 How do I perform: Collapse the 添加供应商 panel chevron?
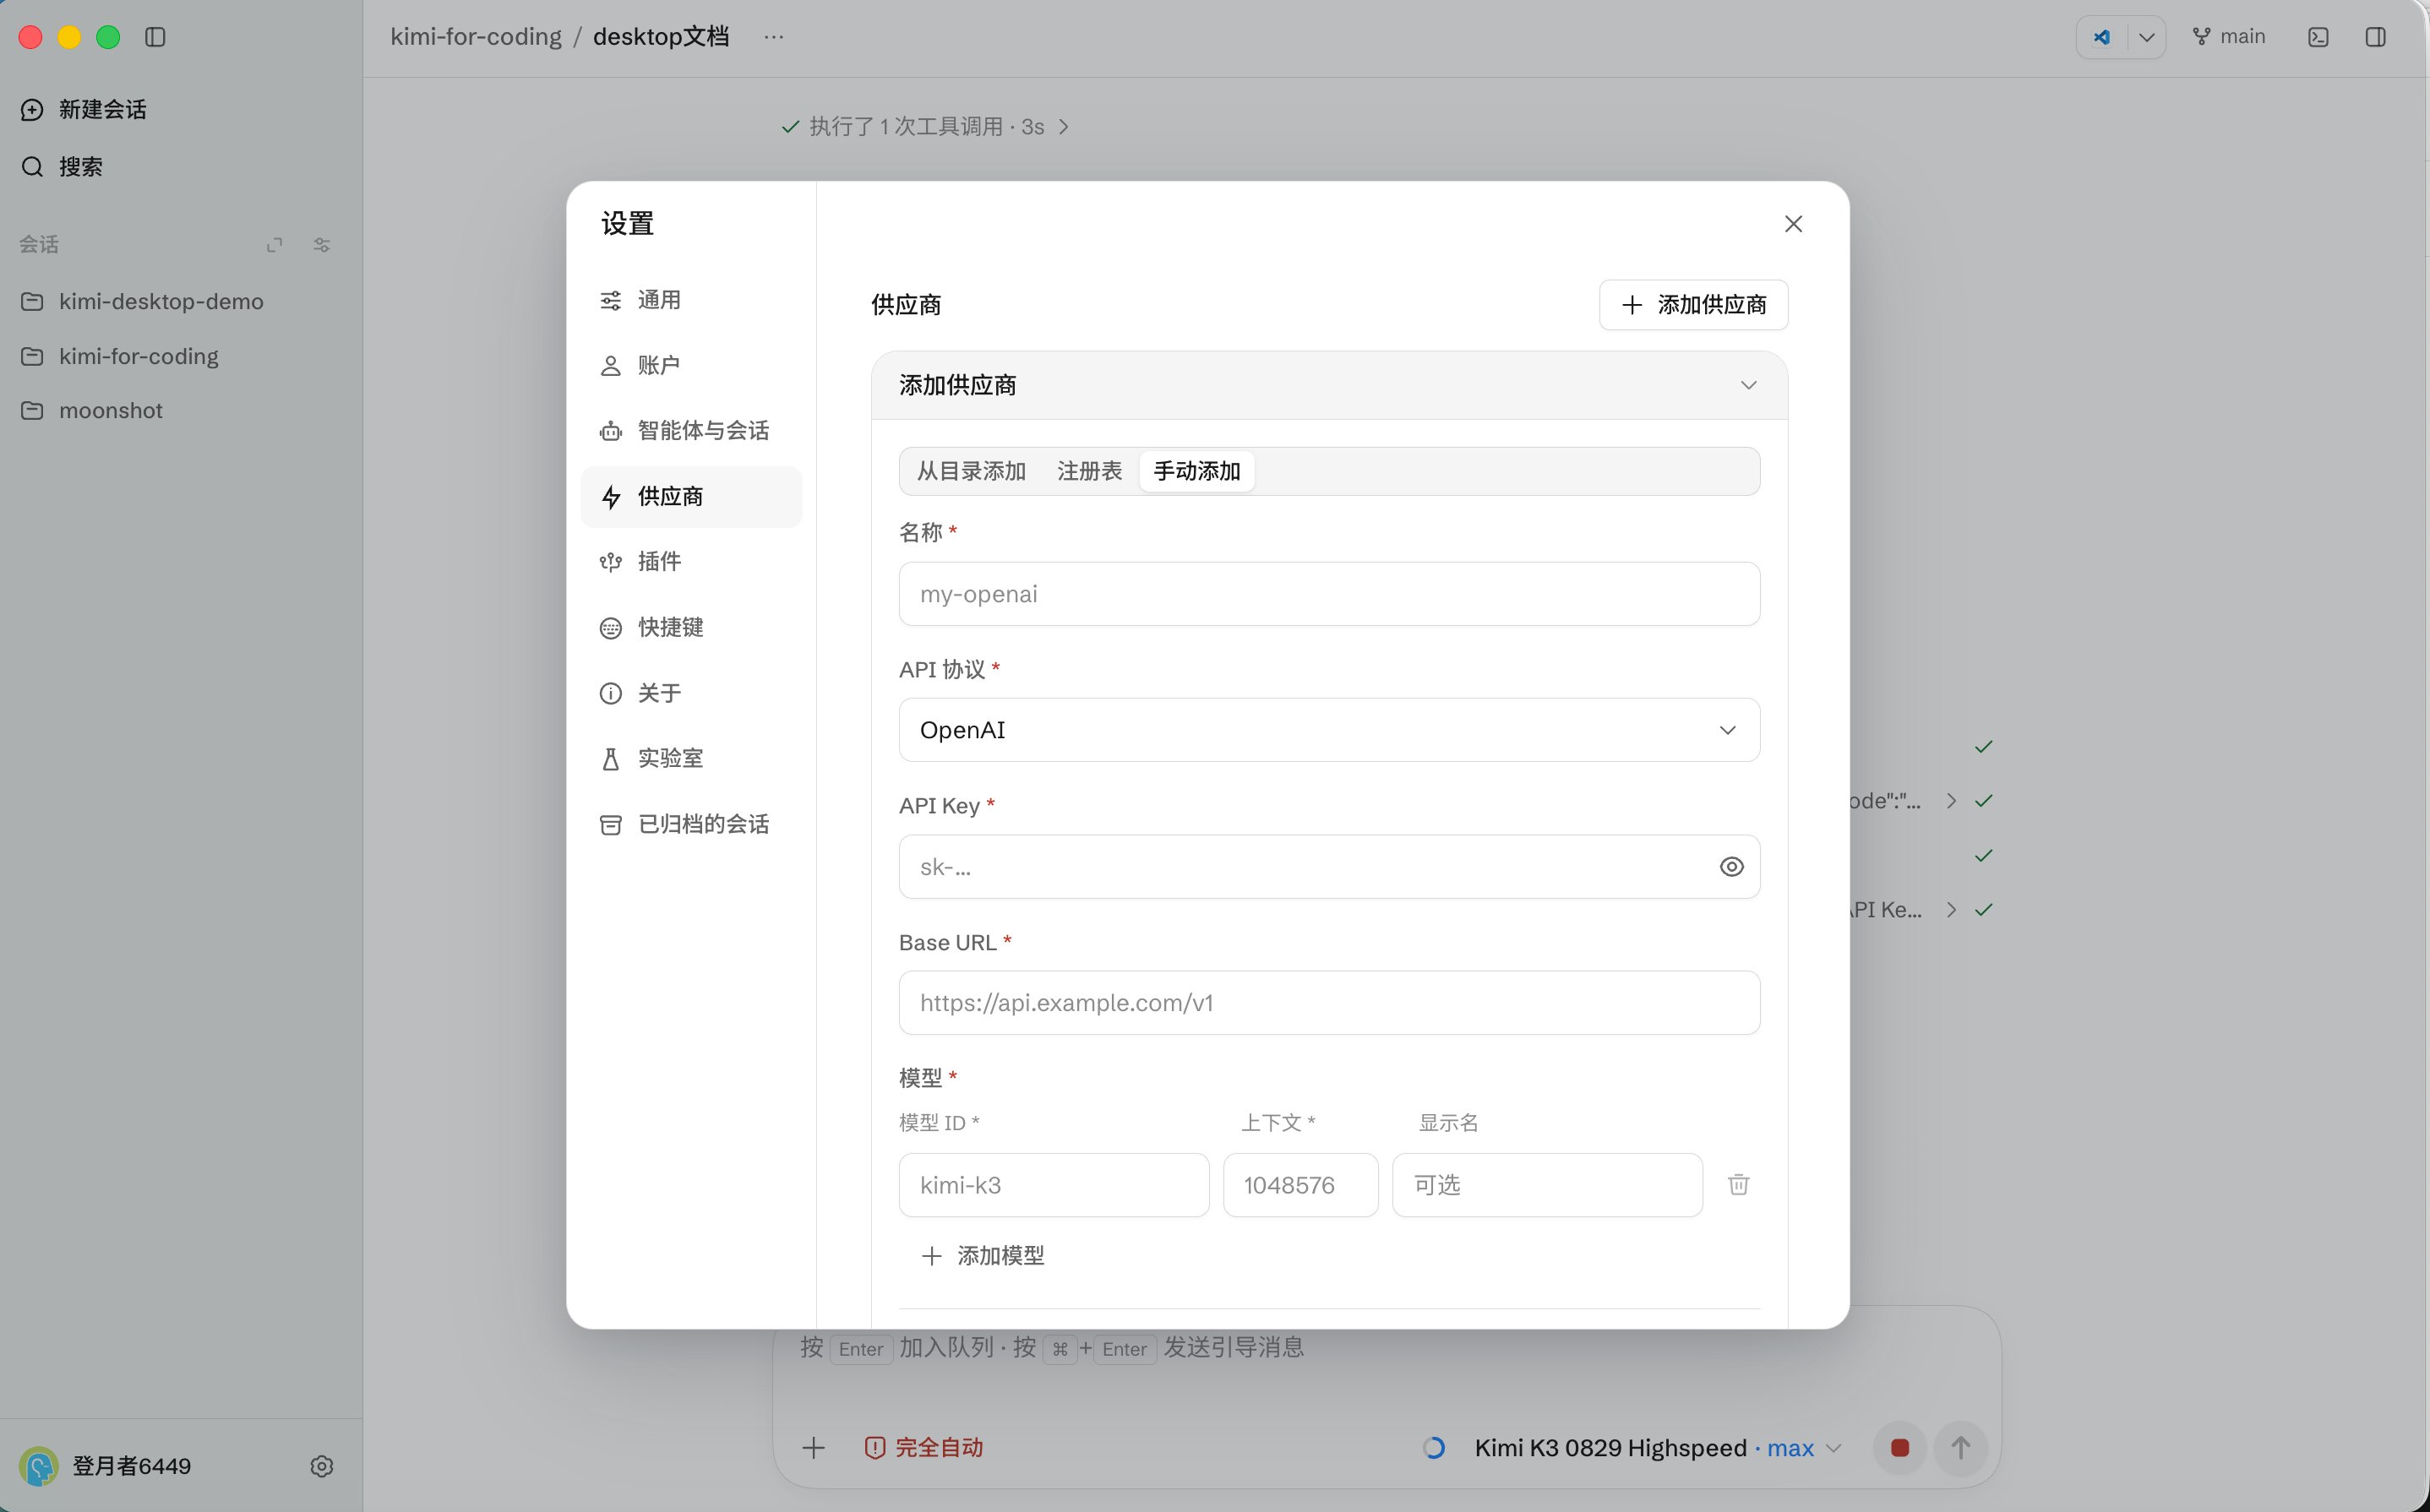(1748, 386)
